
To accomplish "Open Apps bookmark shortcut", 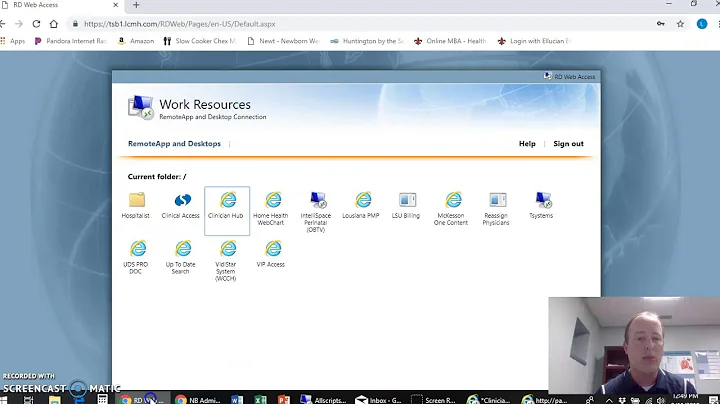I will click(x=13, y=41).
